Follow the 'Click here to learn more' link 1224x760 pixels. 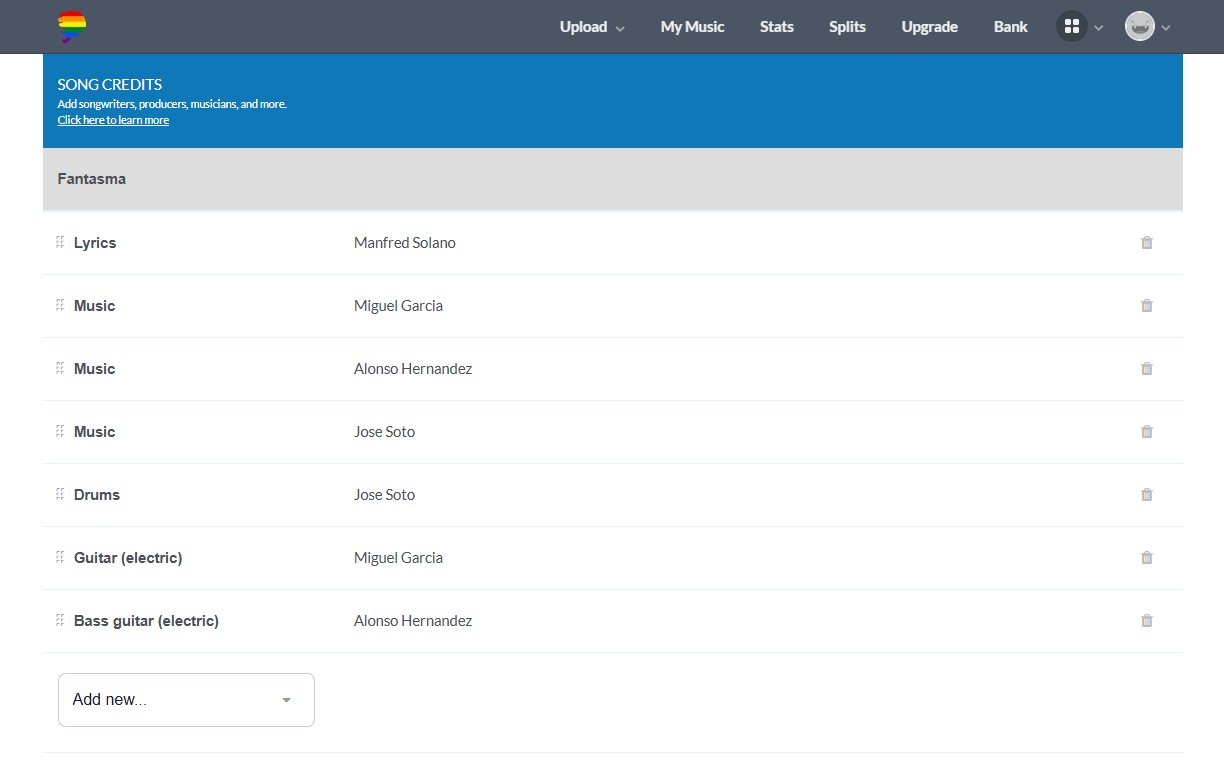(x=113, y=120)
